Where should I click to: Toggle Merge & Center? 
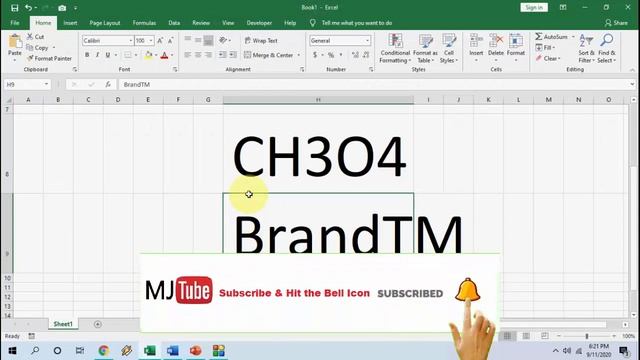point(269,55)
